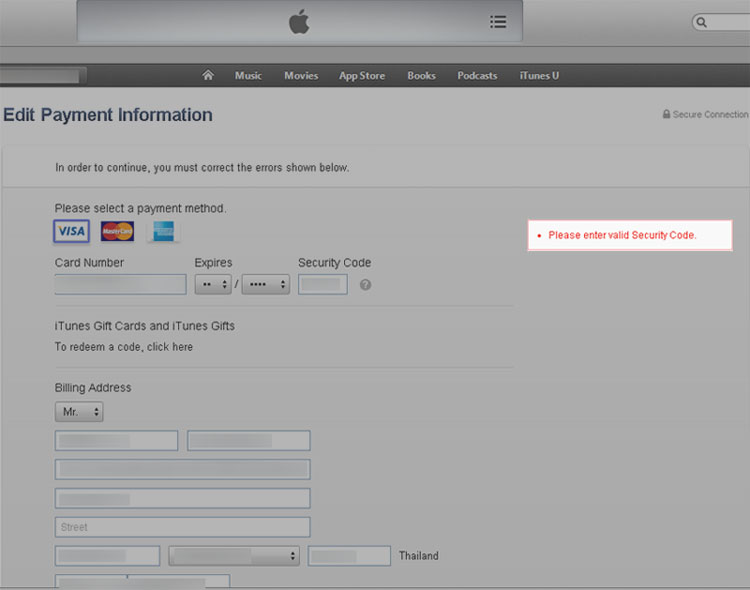The height and width of the screenshot is (590, 750).
Task: Click the first full-width billing address field
Action: pyautogui.click(x=183, y=469)
